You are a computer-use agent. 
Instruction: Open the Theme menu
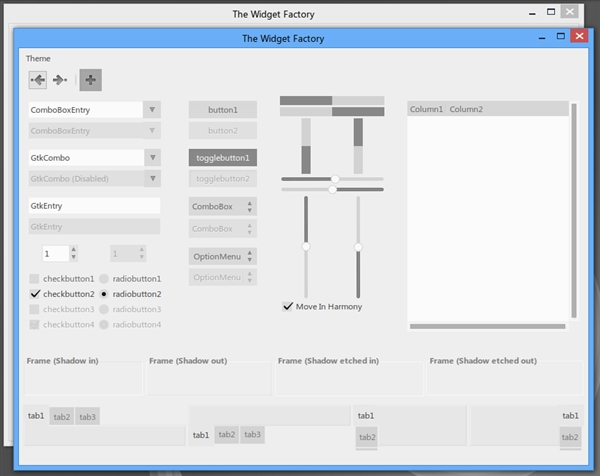point(38,59)
